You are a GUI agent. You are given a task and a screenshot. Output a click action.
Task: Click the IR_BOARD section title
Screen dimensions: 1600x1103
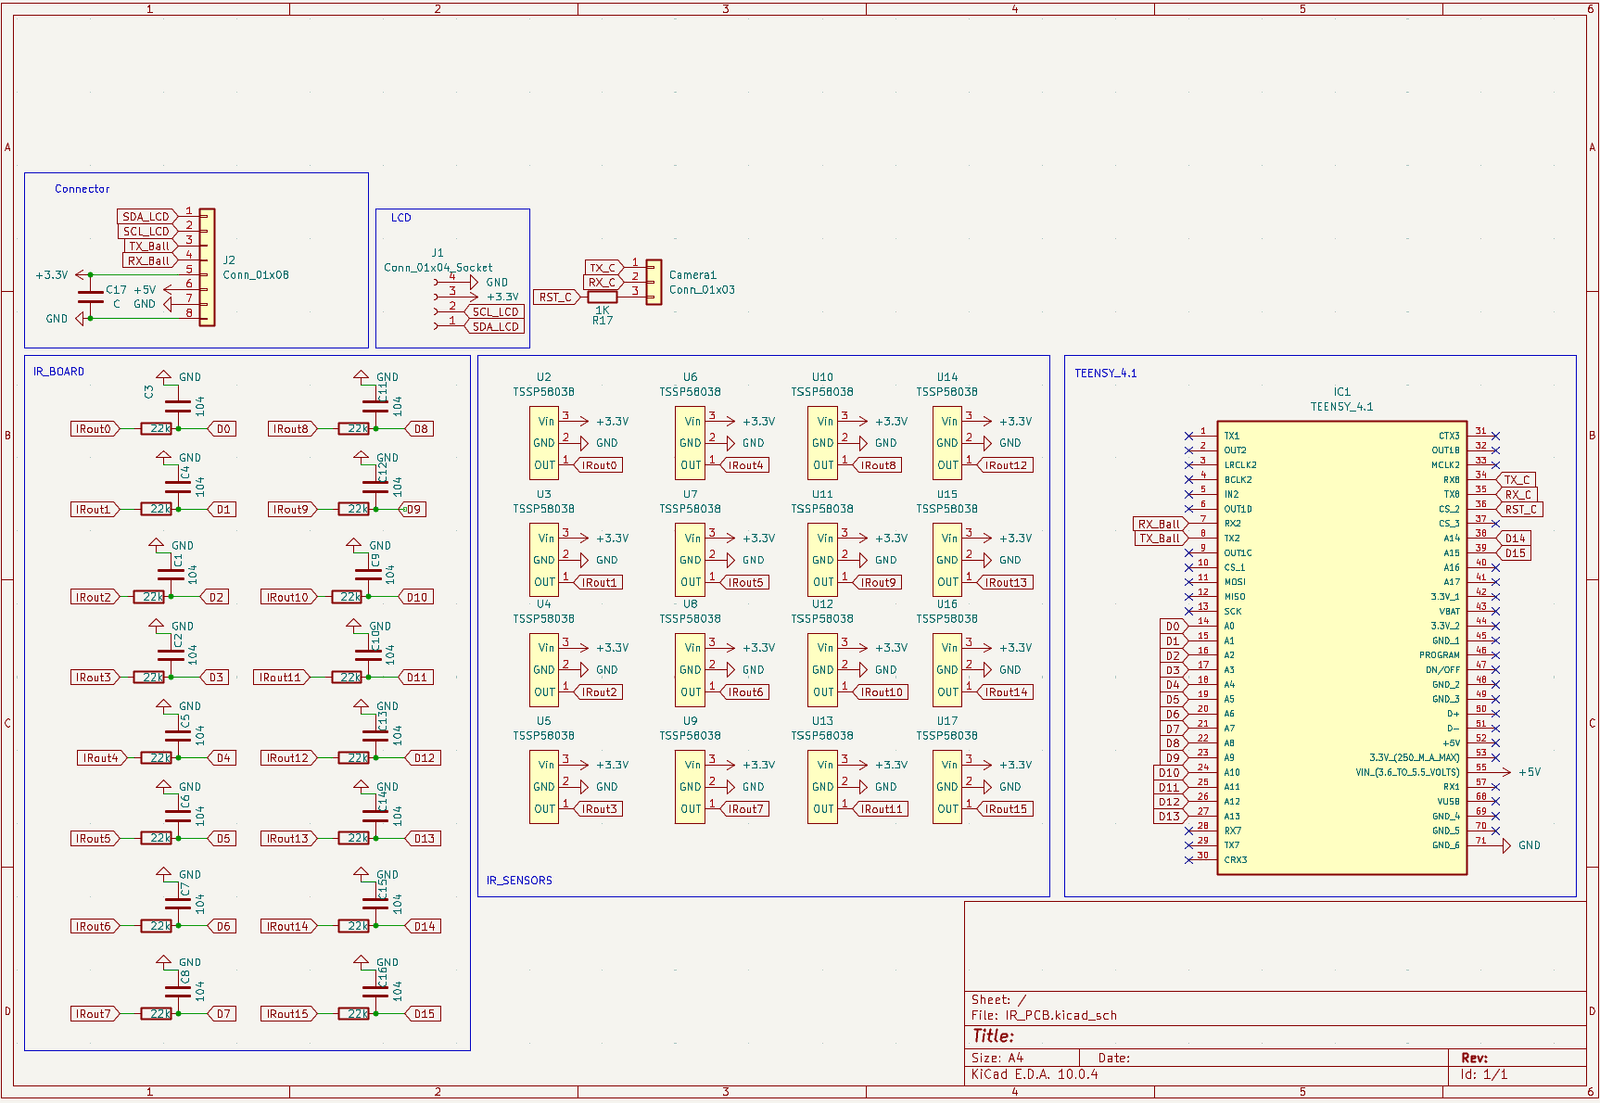tap(59, 372)
